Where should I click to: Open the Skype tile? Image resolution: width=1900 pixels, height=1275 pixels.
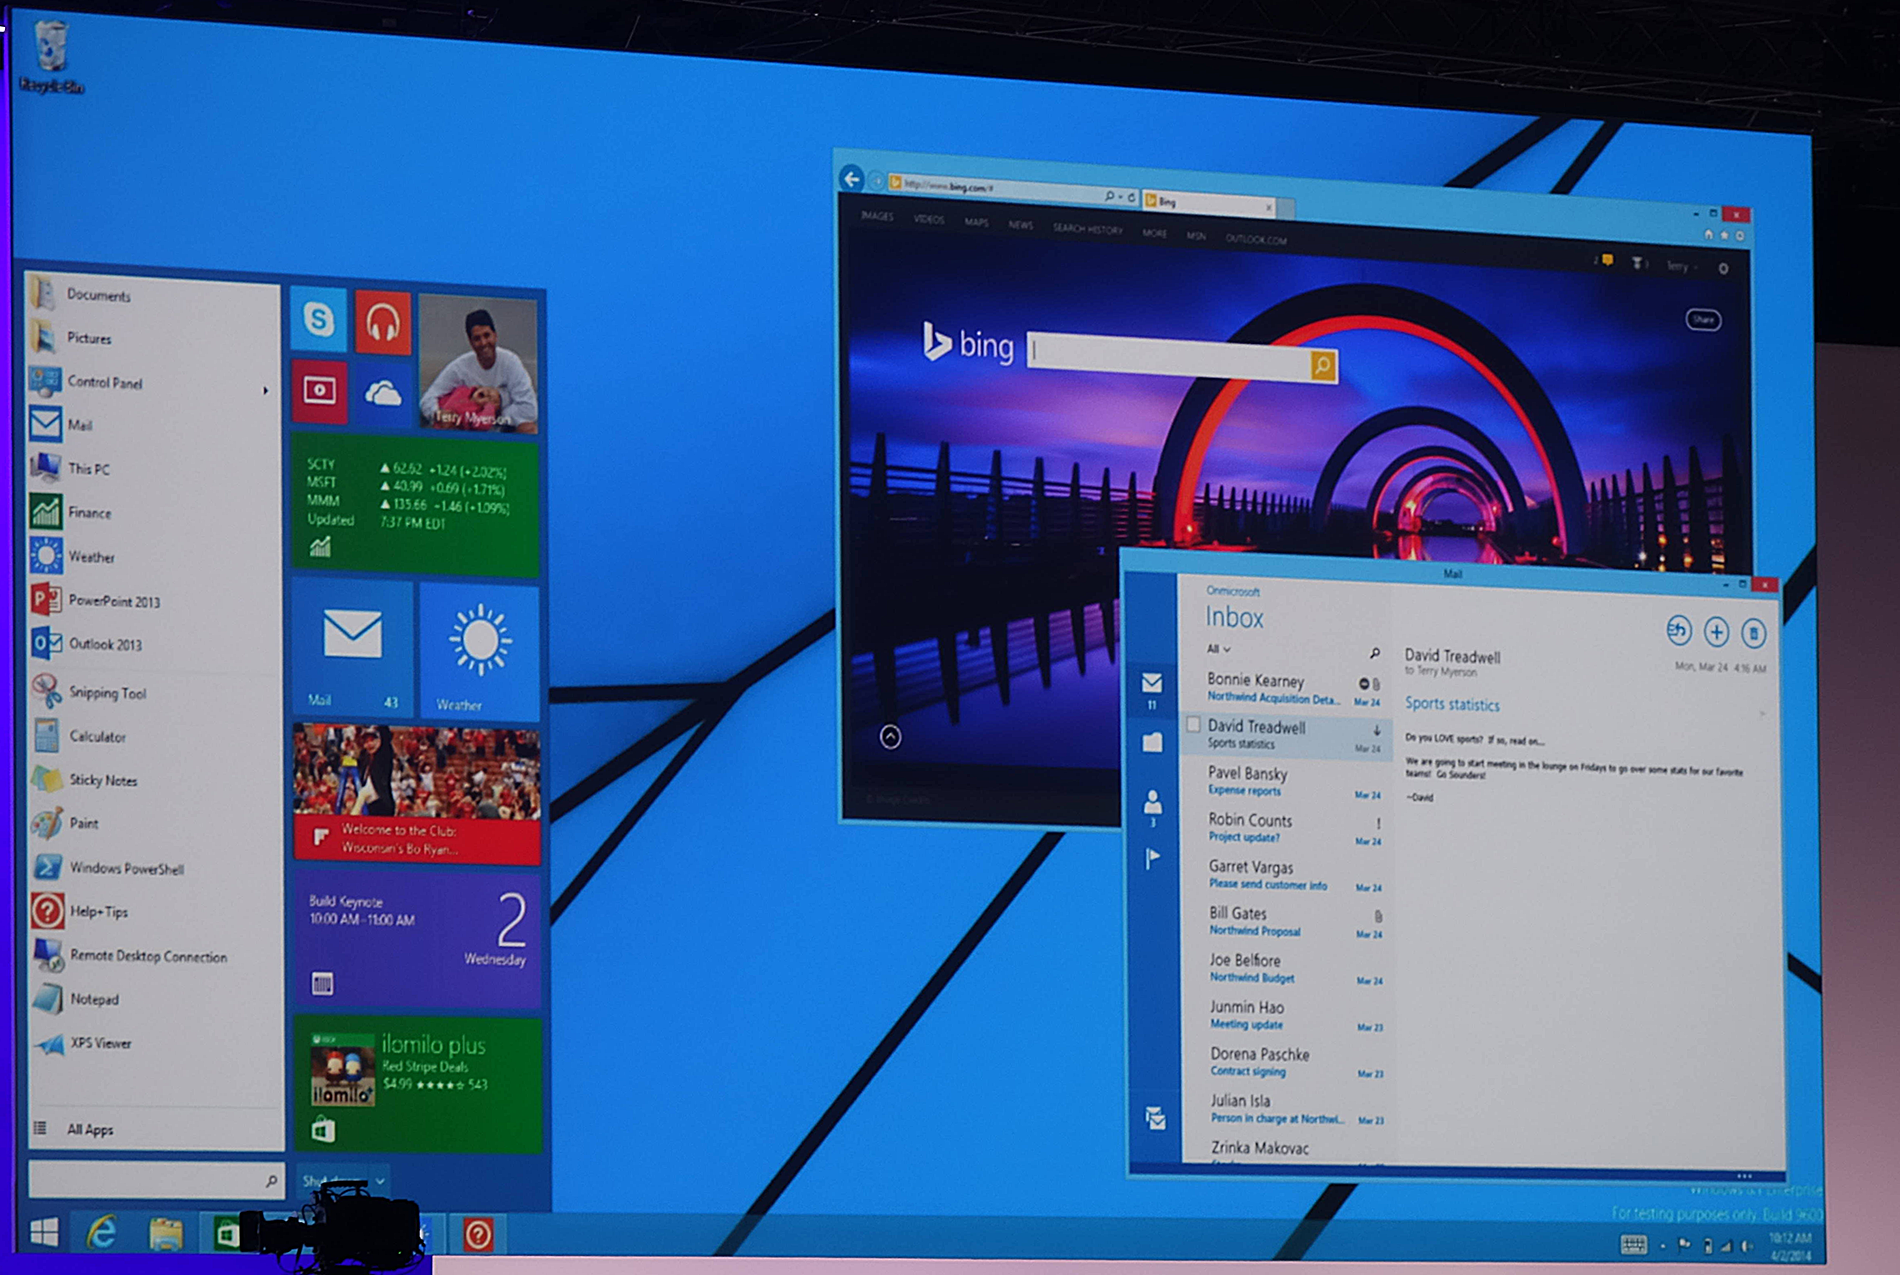[x=319, y=320]
